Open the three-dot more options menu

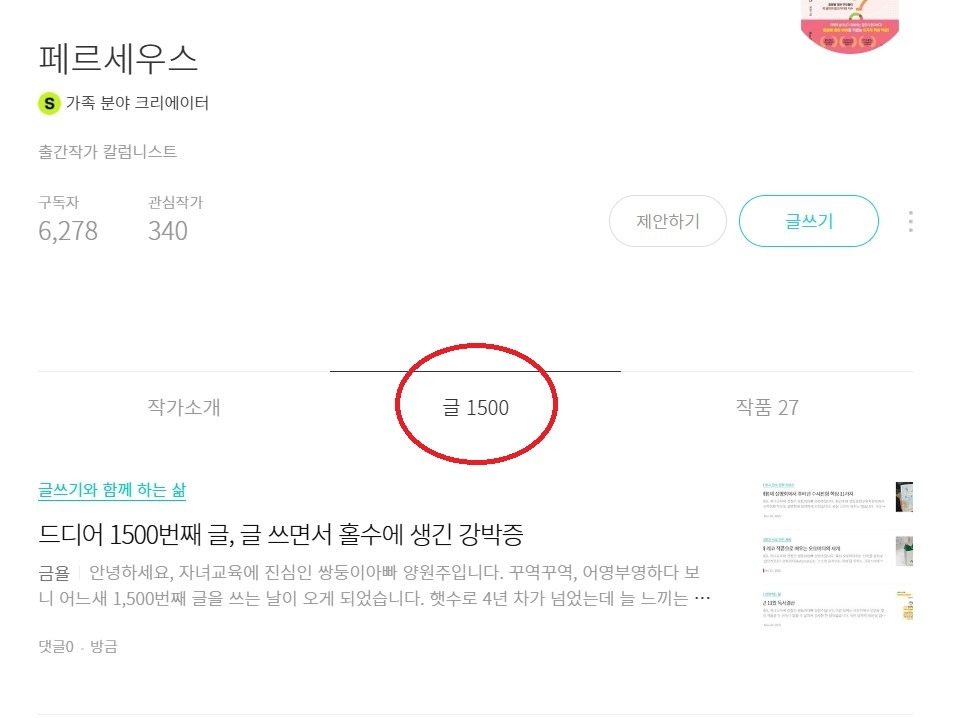click(x=910, y=221)
